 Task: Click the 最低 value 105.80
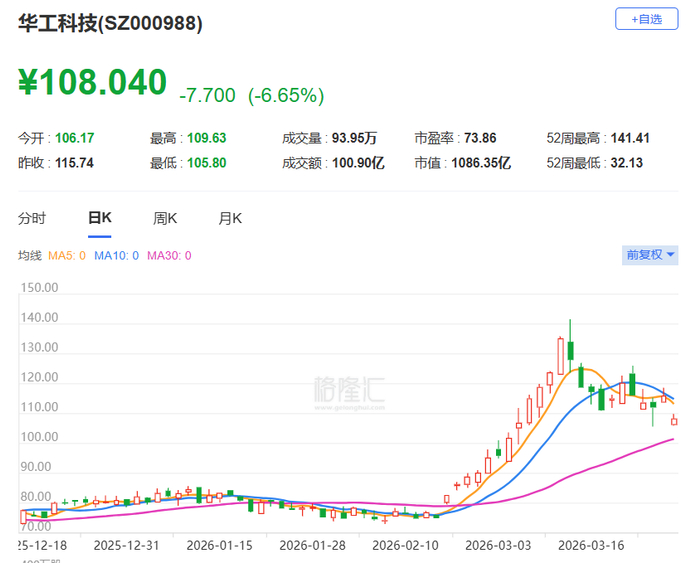207,163
